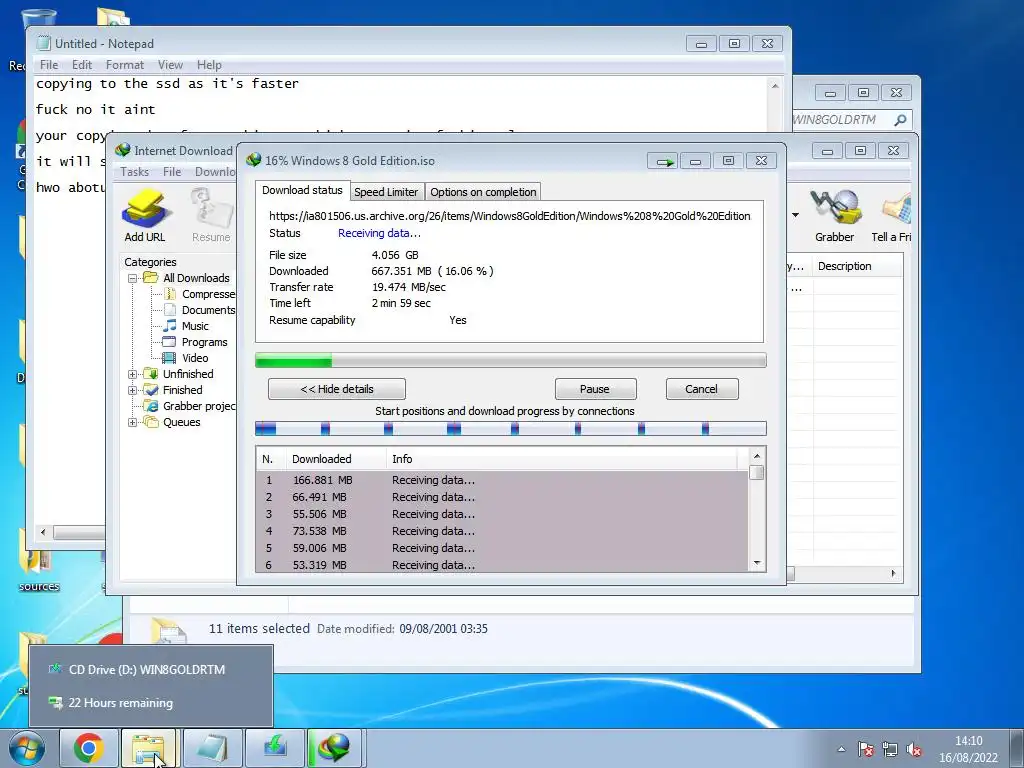Open the download-arrow app in the taskbar

tap(275, 748)
